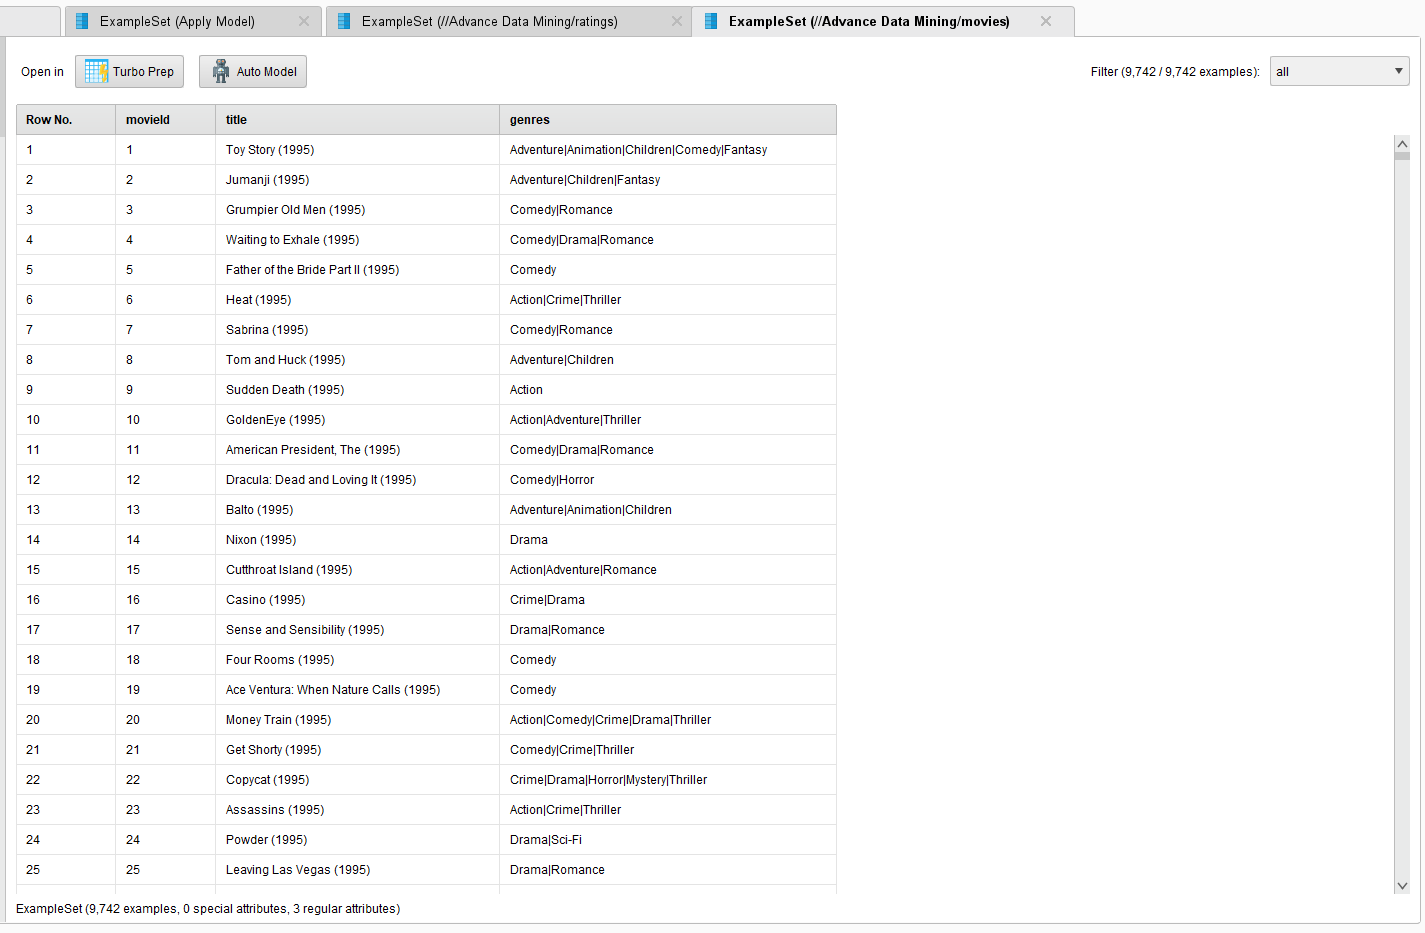Close the Advance Data Mining/movies tab

(x=1046, y=21)
